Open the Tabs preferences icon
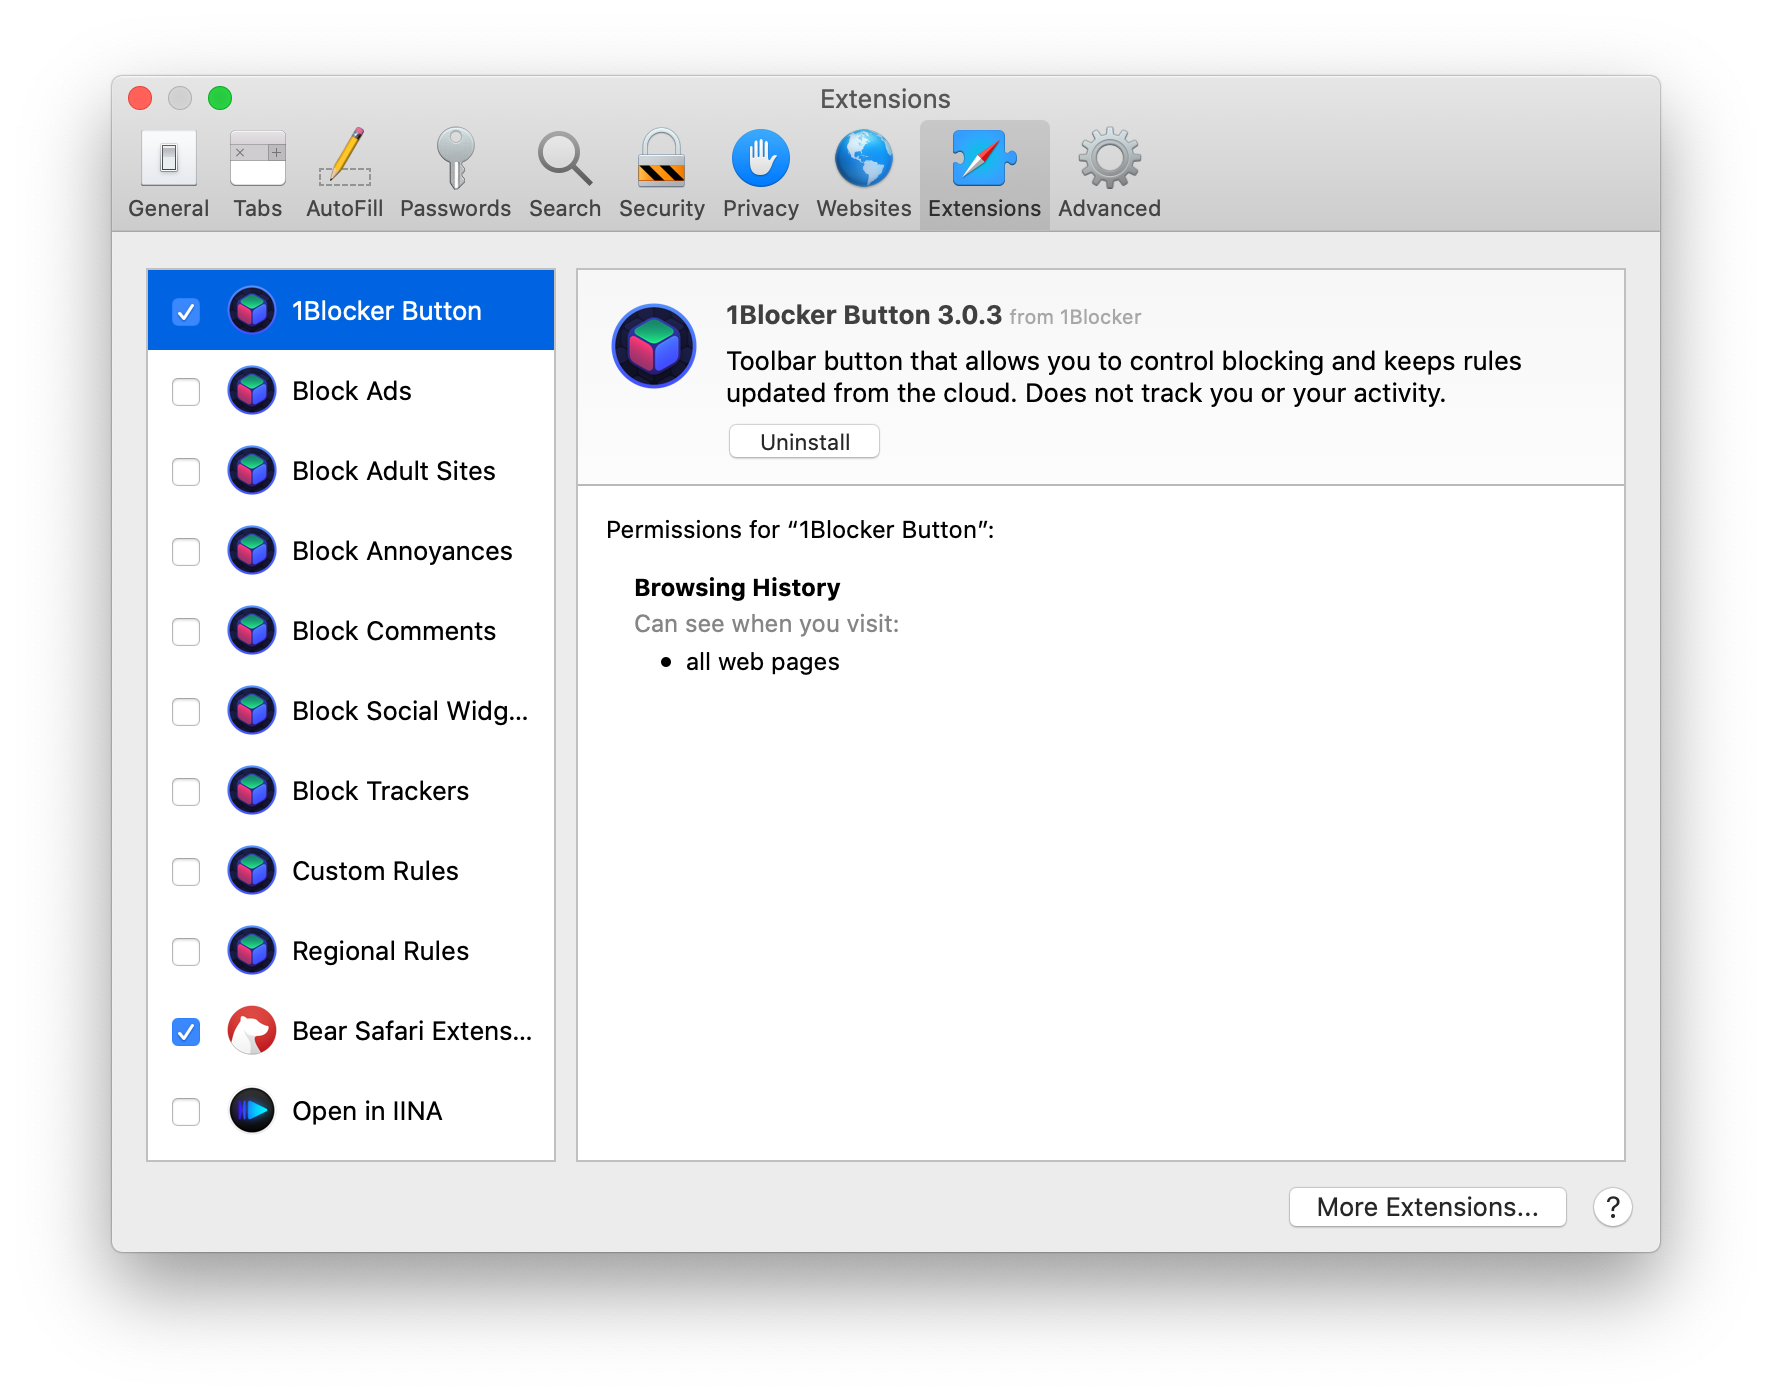This screenshot has width=1772, height=1400. click(258, 159)
